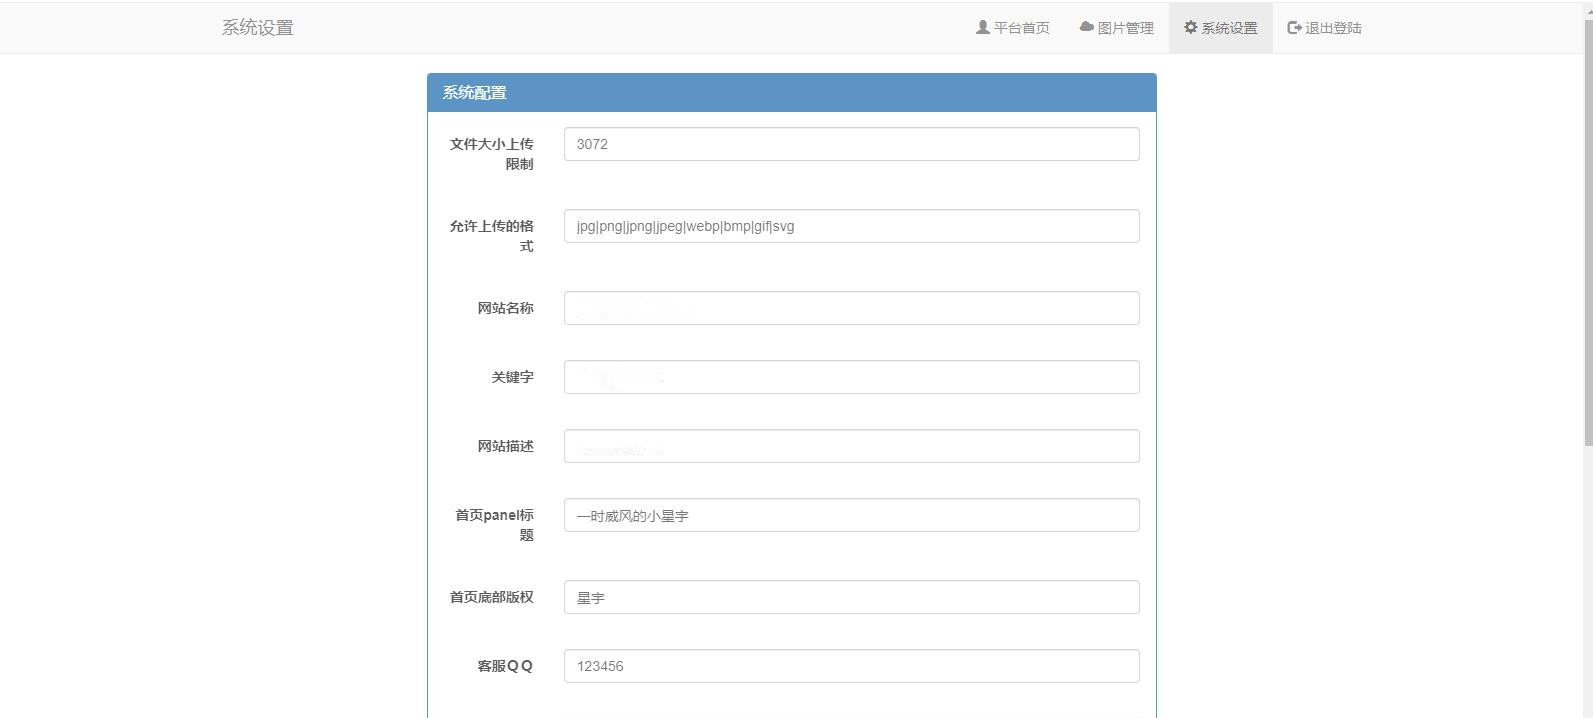Screen dimensions: 1593x718
Task: Click the logout arrow icon beside 退出登陆
Action: [1294, 27]
